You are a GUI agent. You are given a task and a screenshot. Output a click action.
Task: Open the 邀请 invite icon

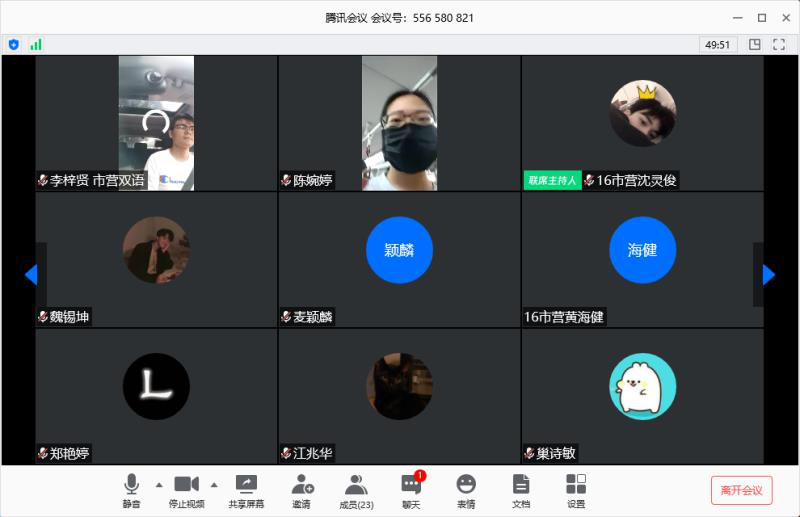coord(301,490)
